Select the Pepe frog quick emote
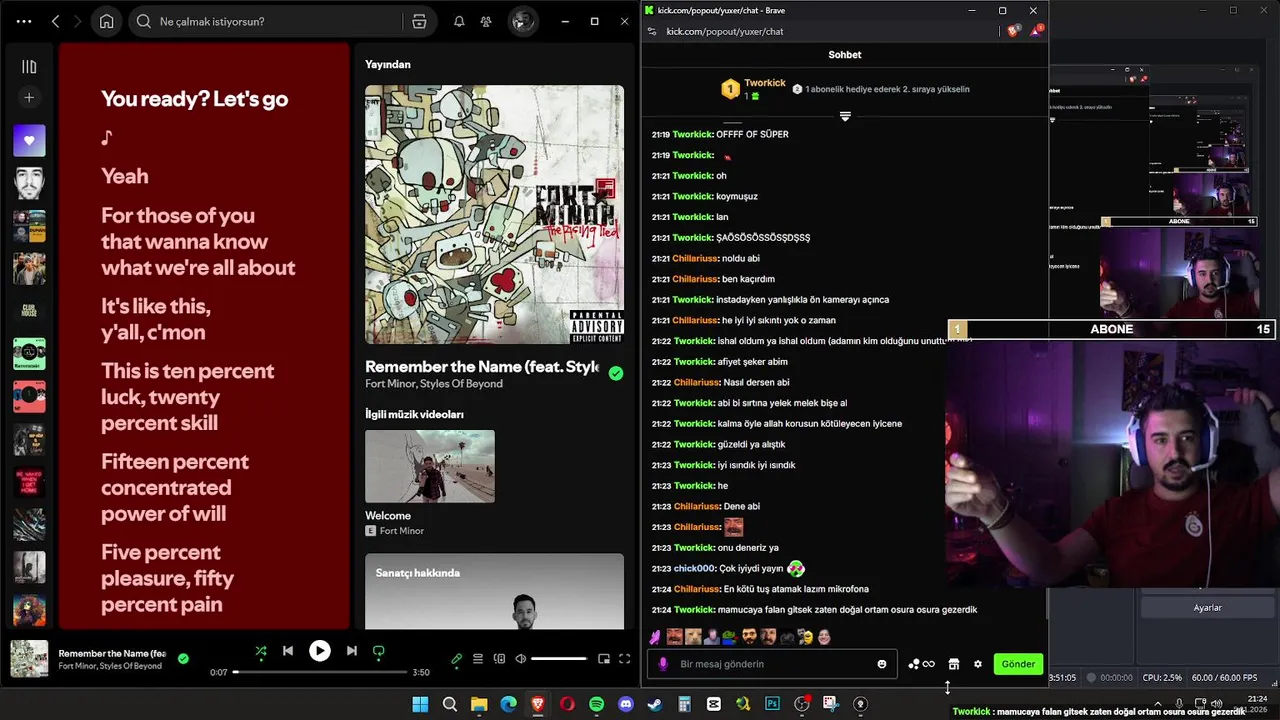Image resolution: width=1280 pixels, height=720 pixels. point(730,636)
